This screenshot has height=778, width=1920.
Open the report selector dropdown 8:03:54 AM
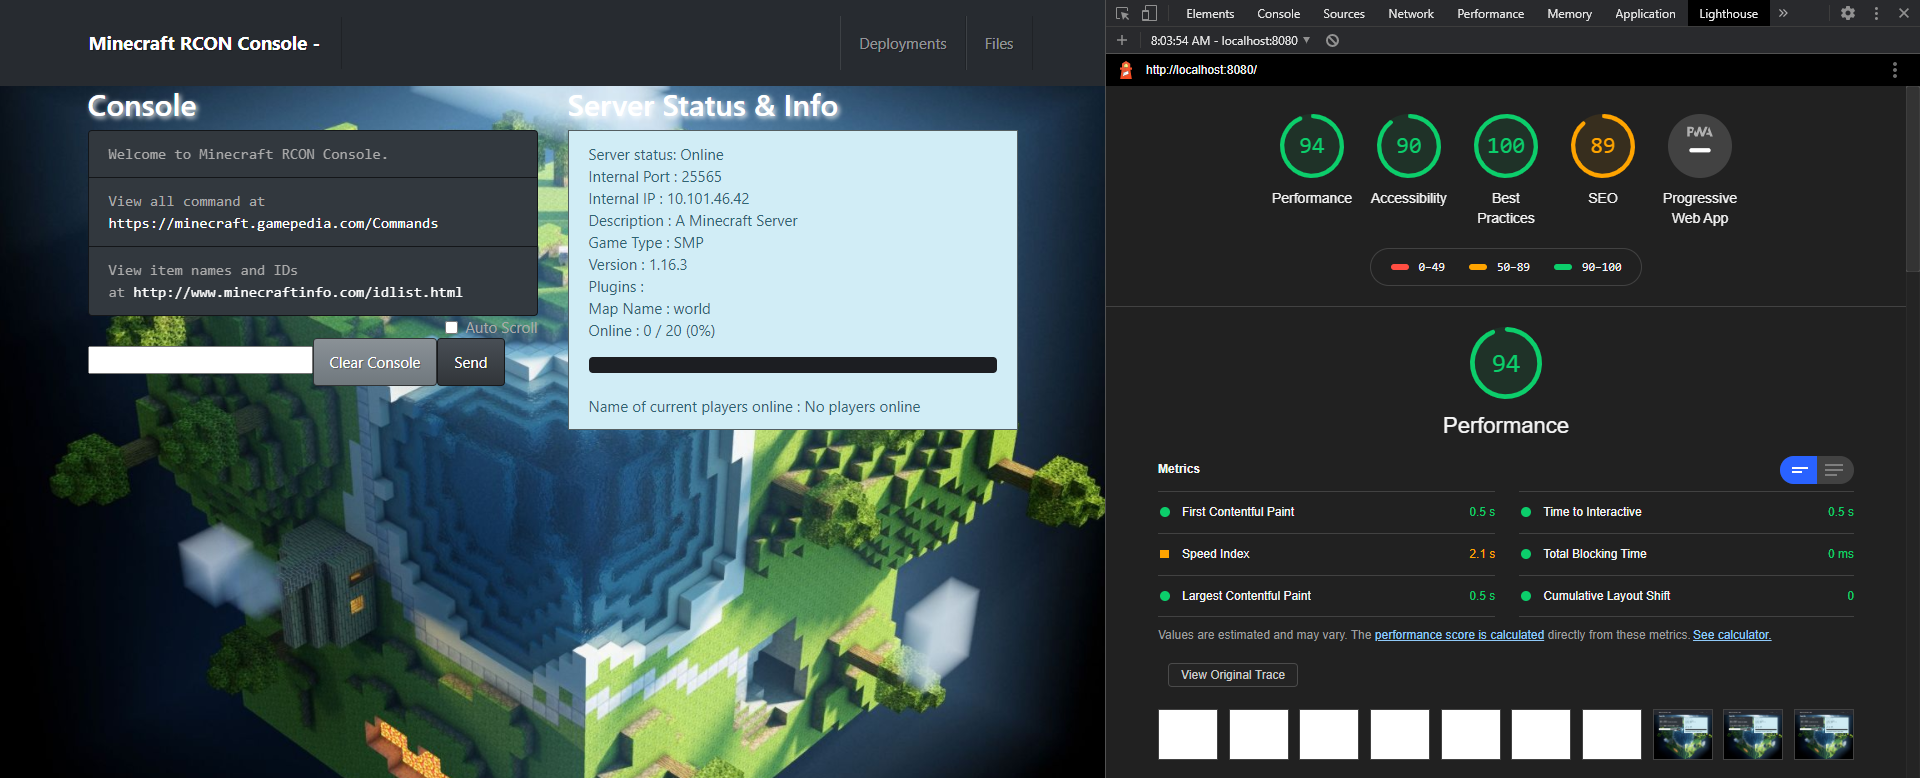pos(1230,41)
